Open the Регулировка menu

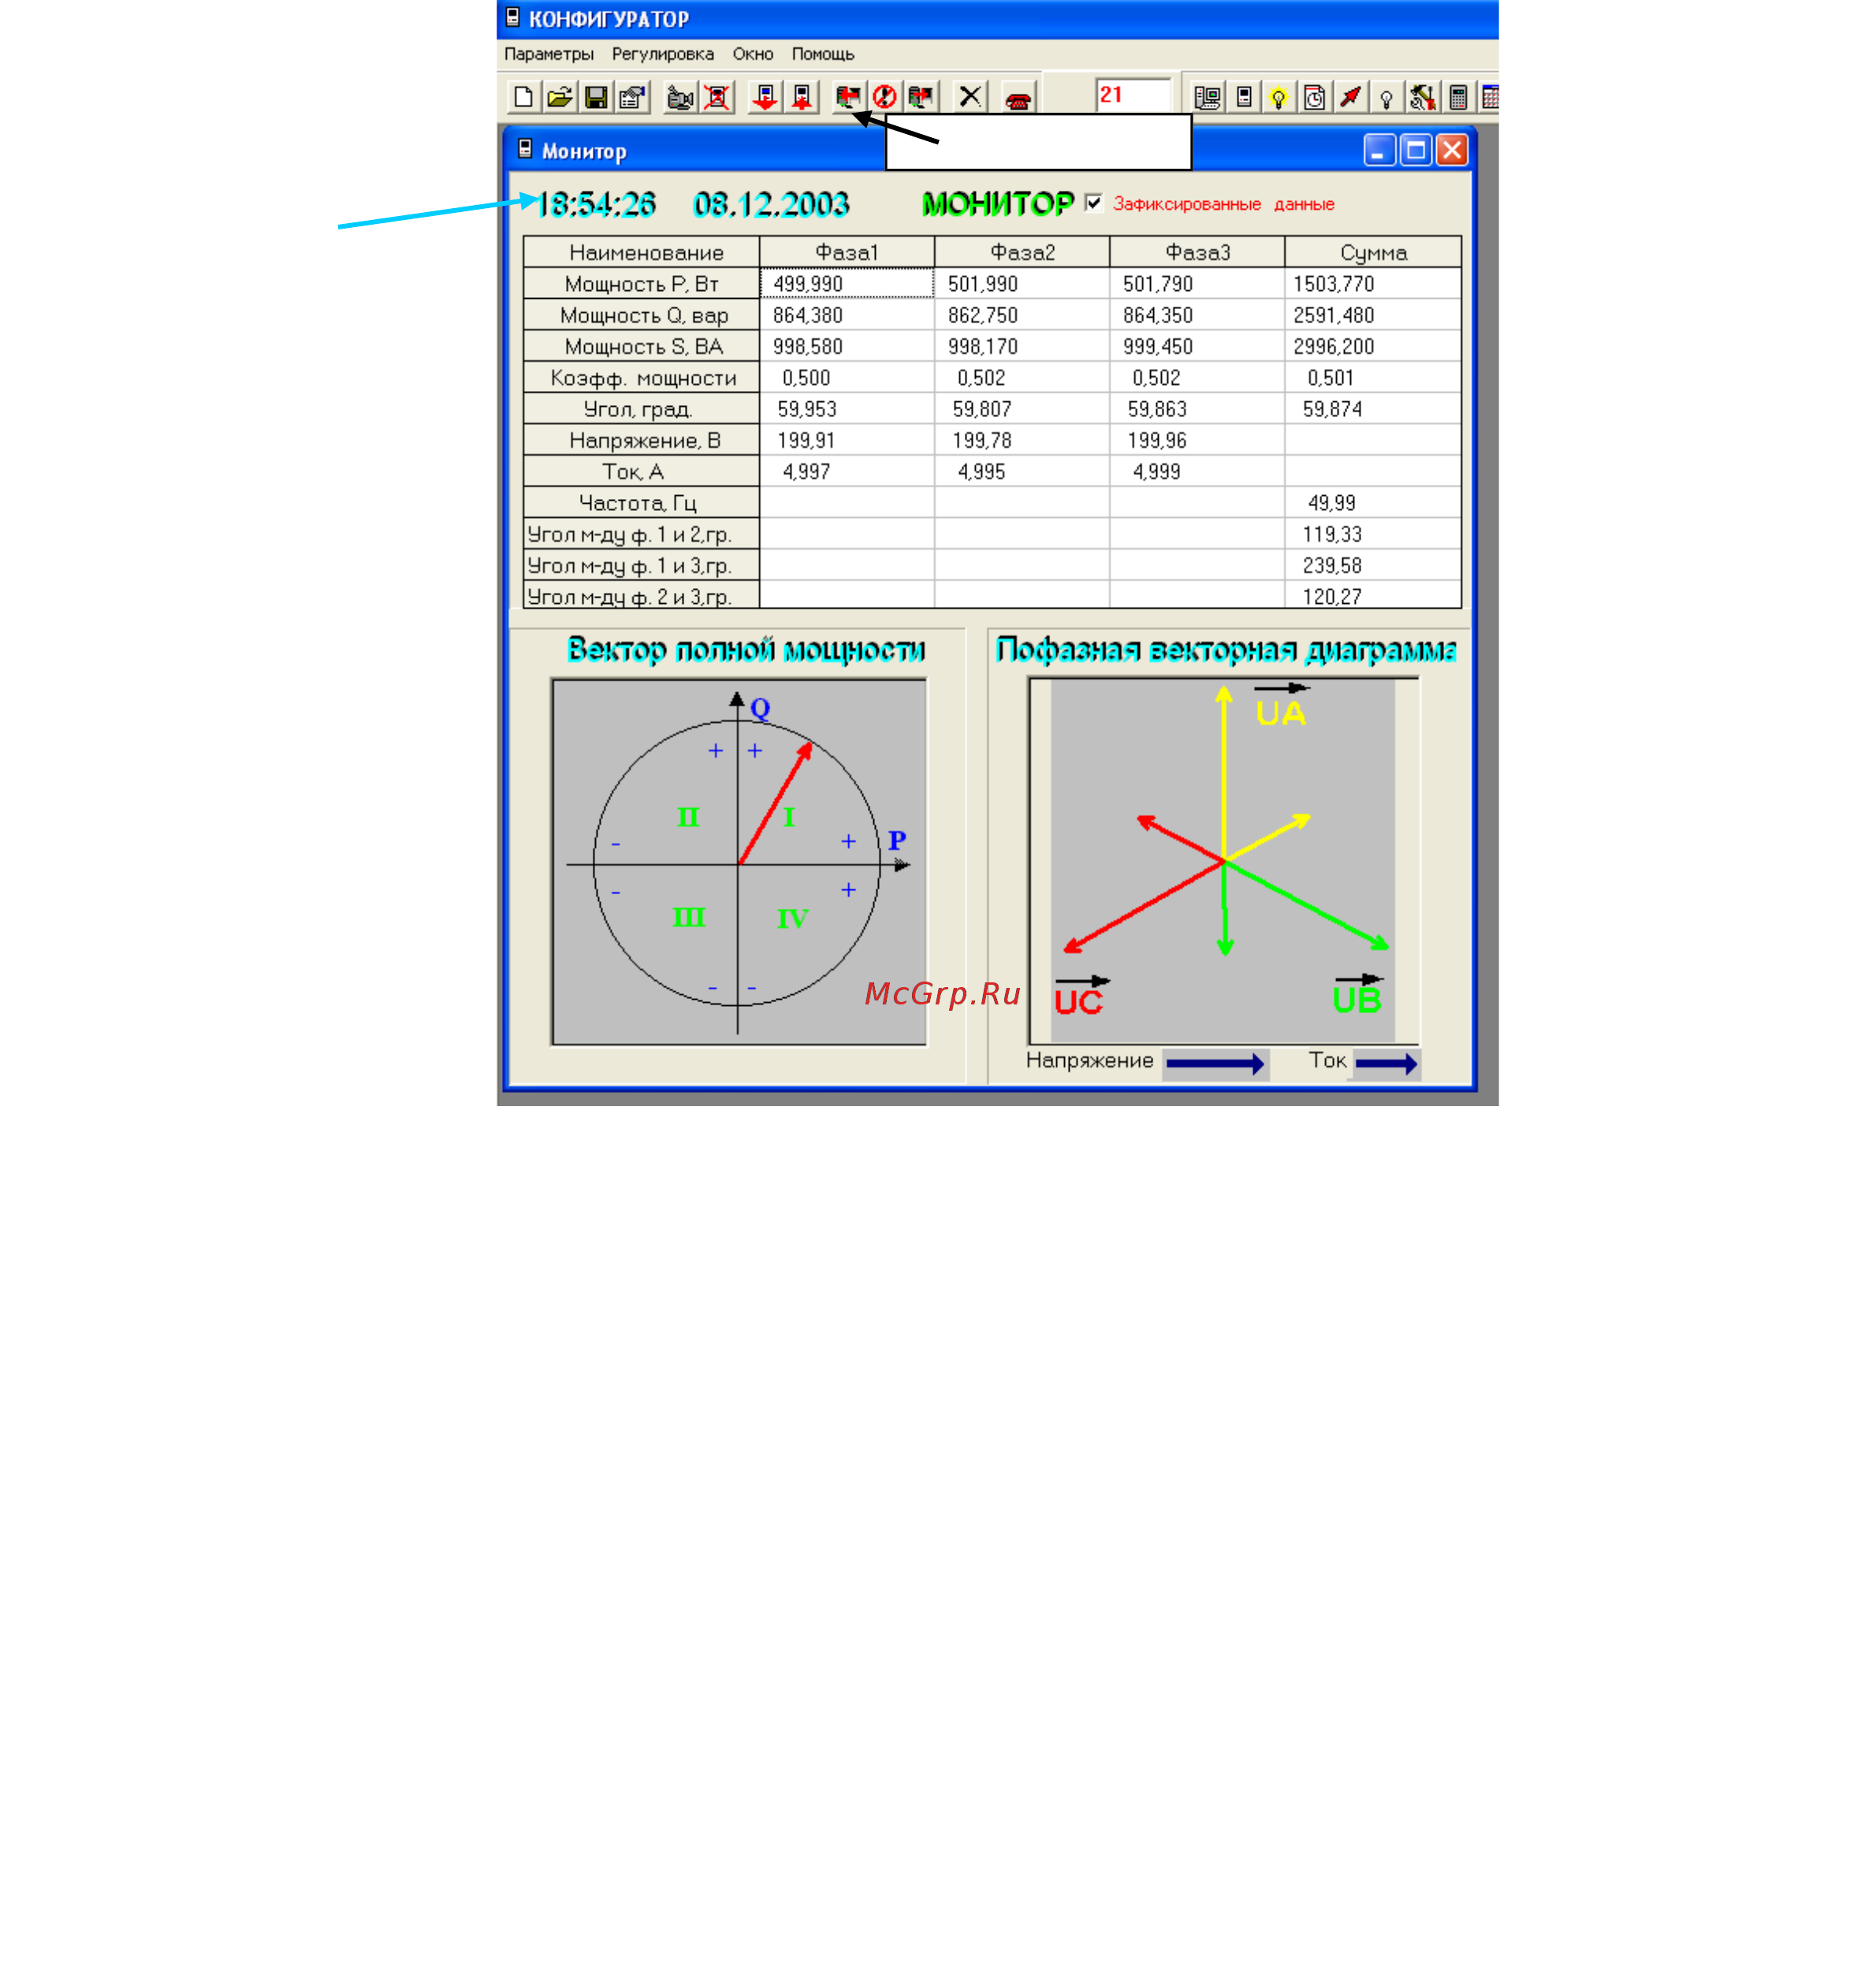[x=662, y=54]
